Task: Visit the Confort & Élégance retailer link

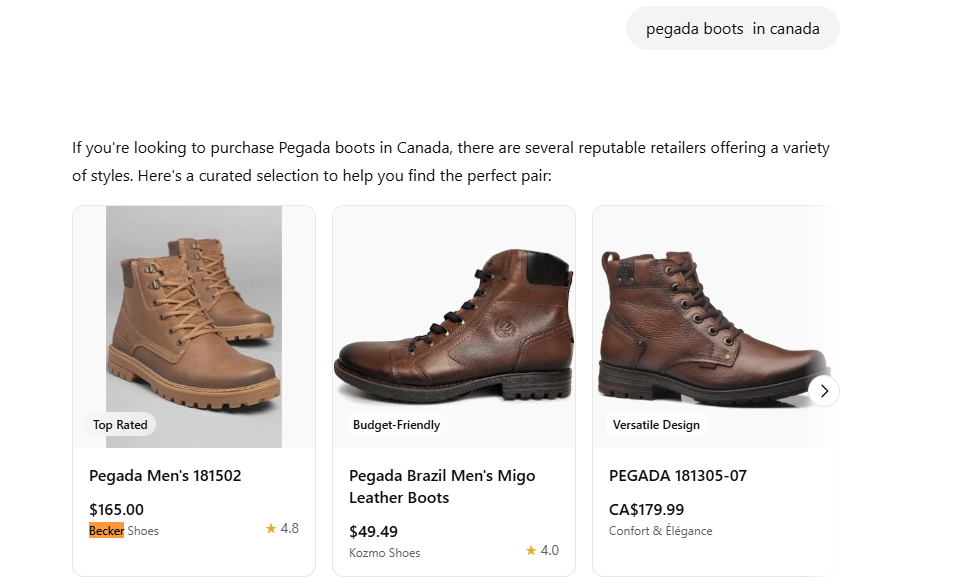Action: (660, 531)
